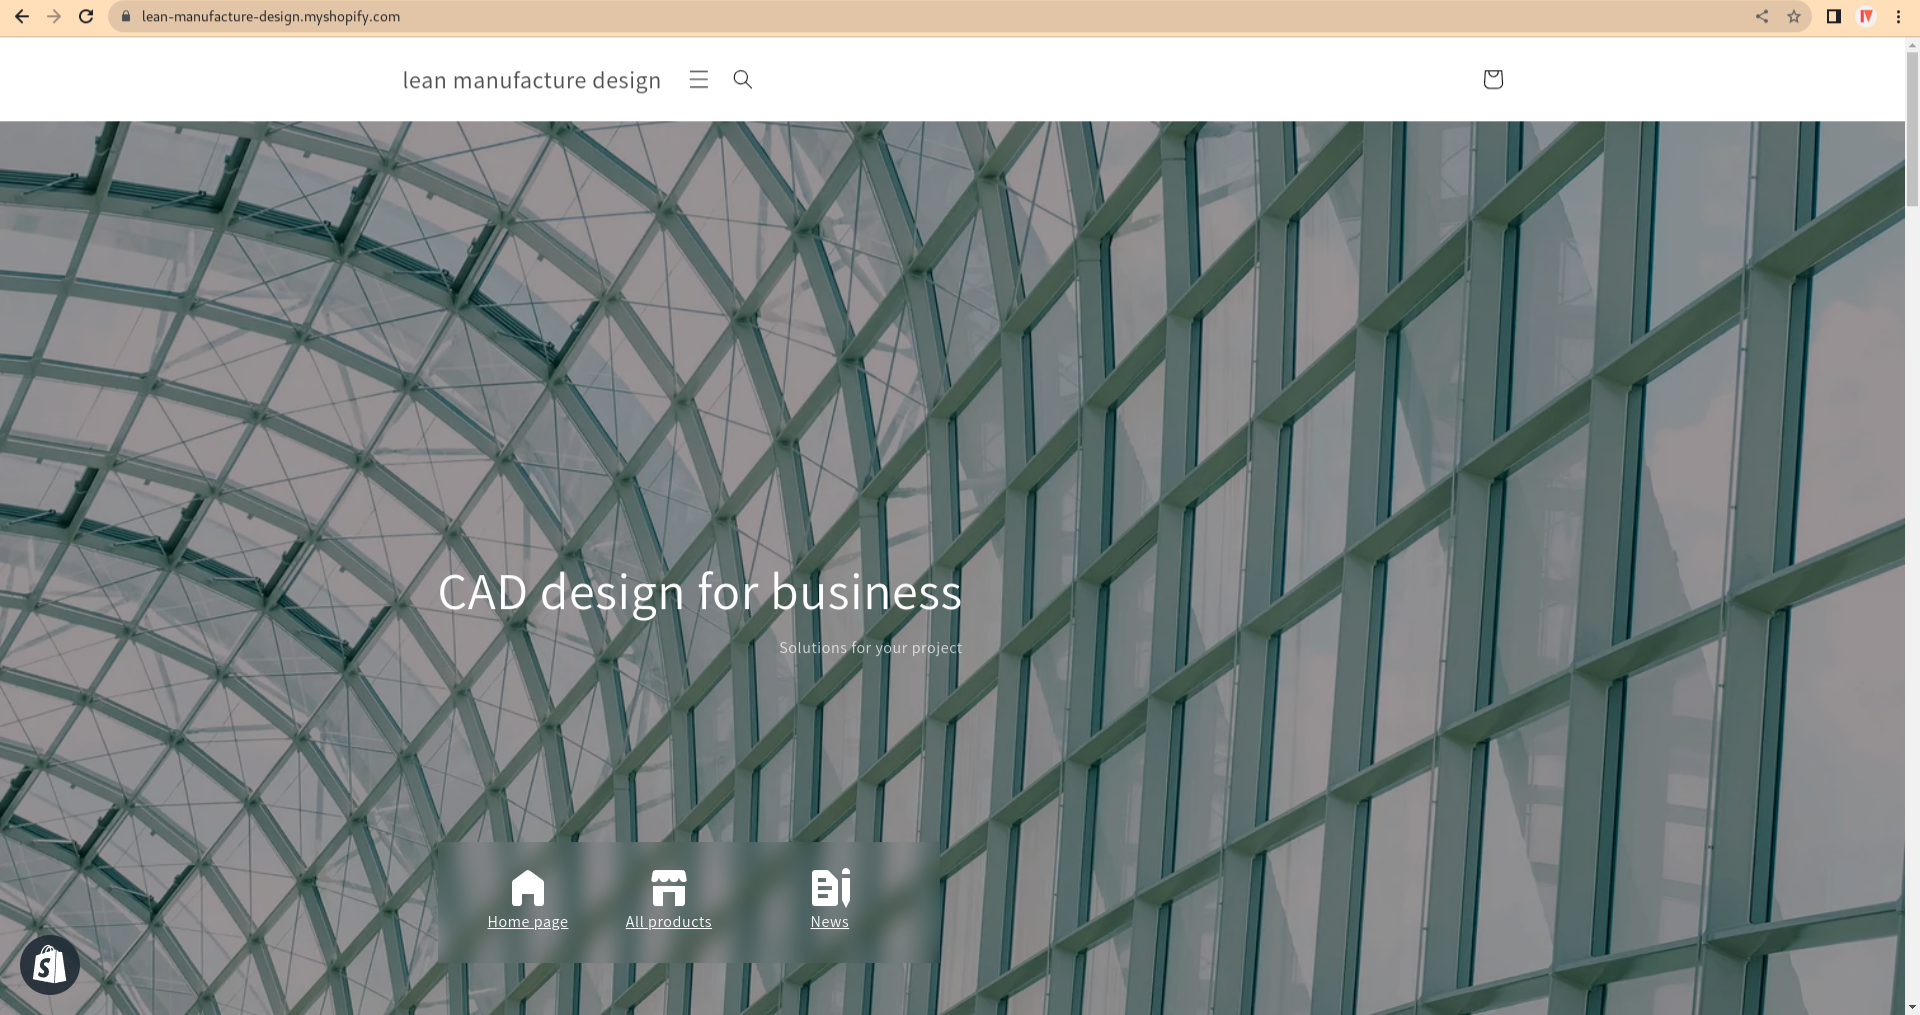Viewport: 1920px width, 1015px height.
Task: Click the share icon in the browser toolbar
Action: click(x=1762, y=16)
